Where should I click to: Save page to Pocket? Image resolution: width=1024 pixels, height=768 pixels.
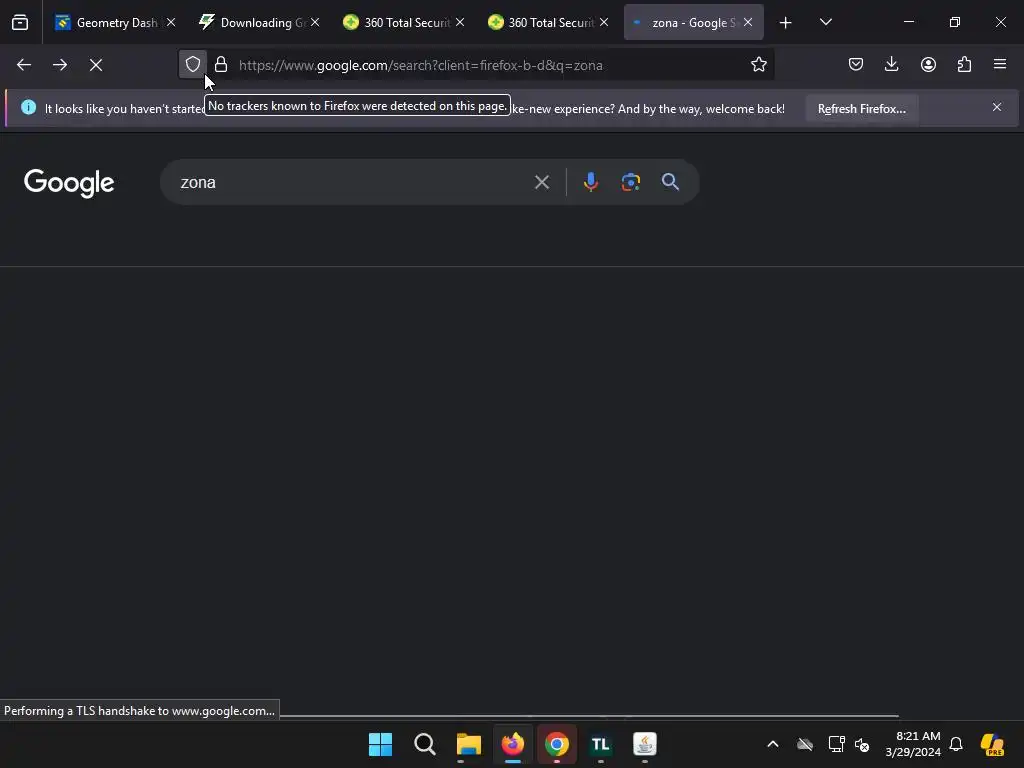click(x=856, y=64)
